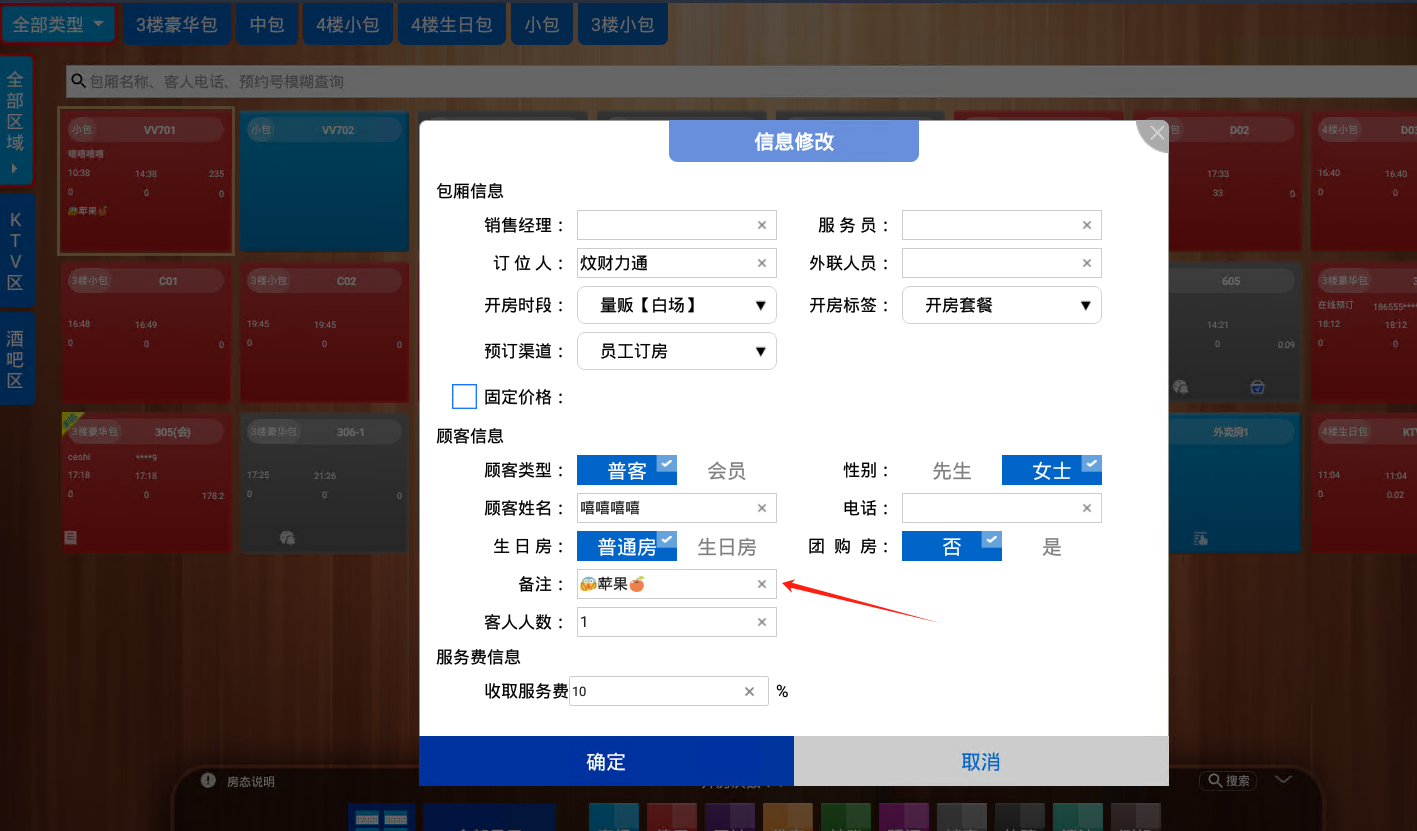Select the VV702 room card in background
Image resolution: width=1417 pixels, height=831 pixels.
tap(324, 181)
